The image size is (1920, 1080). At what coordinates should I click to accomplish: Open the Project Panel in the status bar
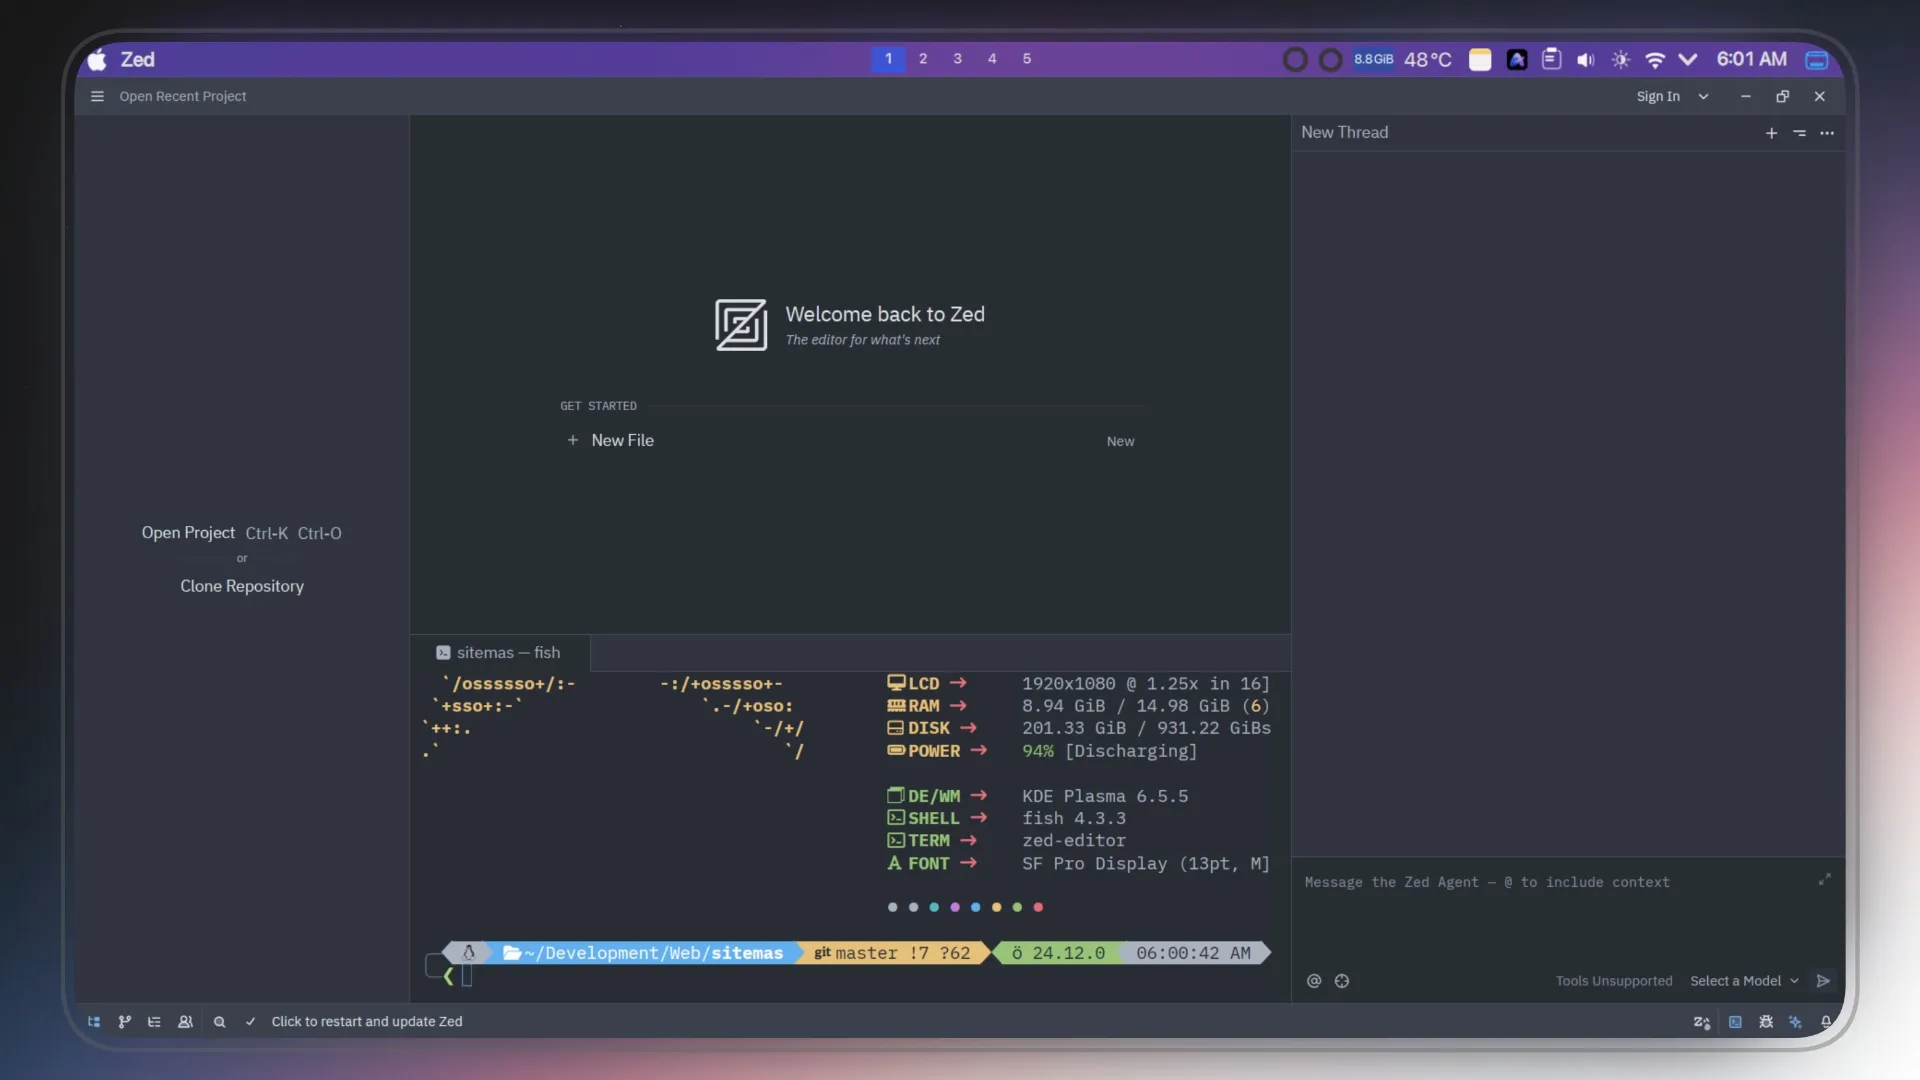94,1022
